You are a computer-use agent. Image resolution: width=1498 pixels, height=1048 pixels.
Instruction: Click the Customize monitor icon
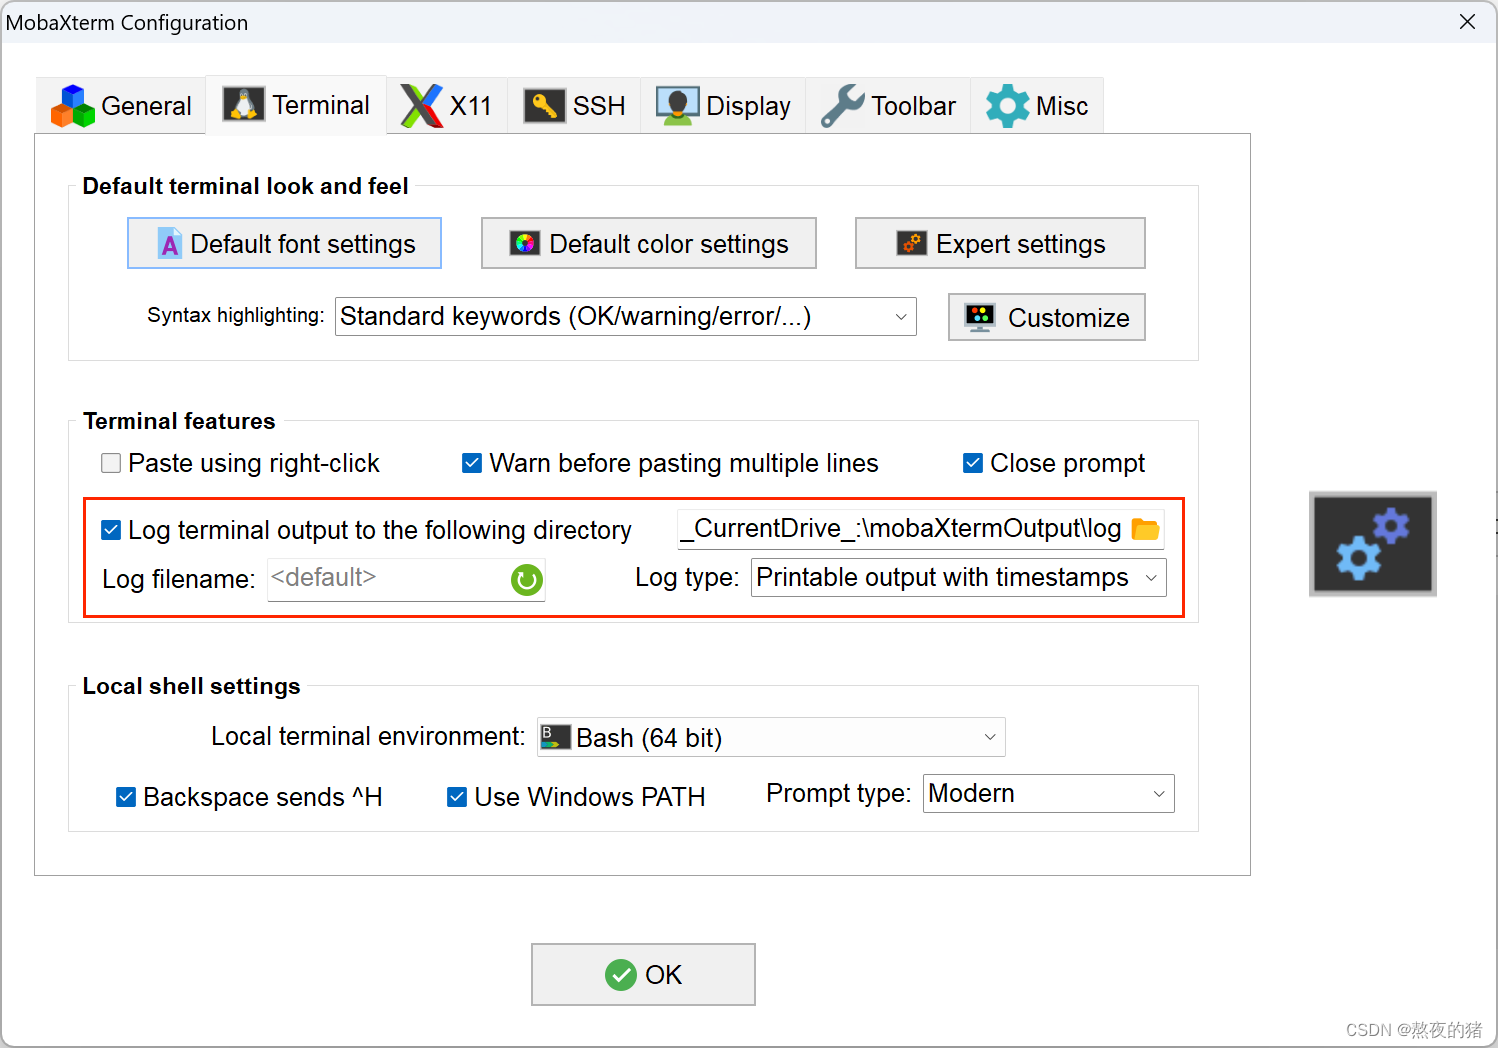tap(980, 317)
